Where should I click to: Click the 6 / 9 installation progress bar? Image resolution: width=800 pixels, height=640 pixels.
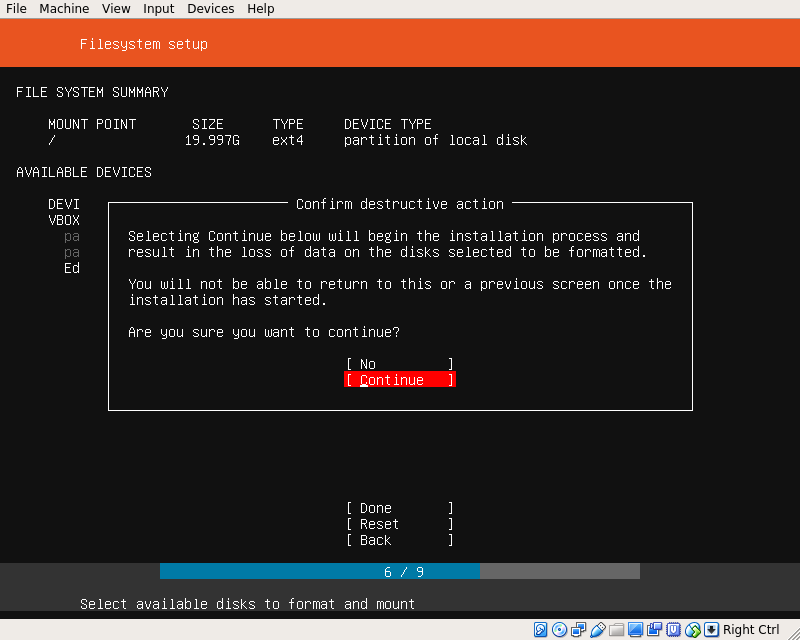[x=400, y=571]
